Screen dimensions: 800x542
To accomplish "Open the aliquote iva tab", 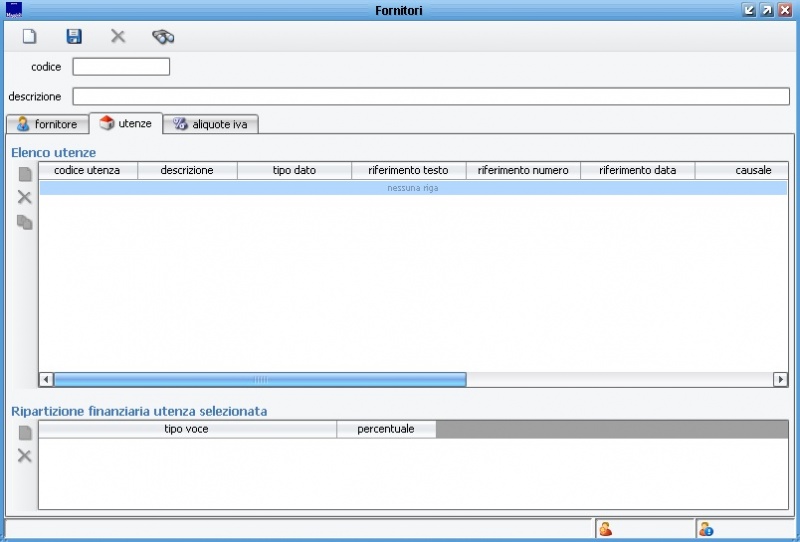I will pos(212,124).
